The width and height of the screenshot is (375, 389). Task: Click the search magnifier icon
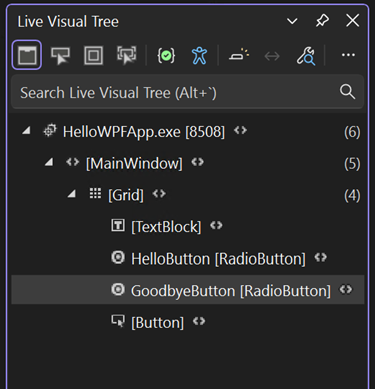[x=347, y=92]
